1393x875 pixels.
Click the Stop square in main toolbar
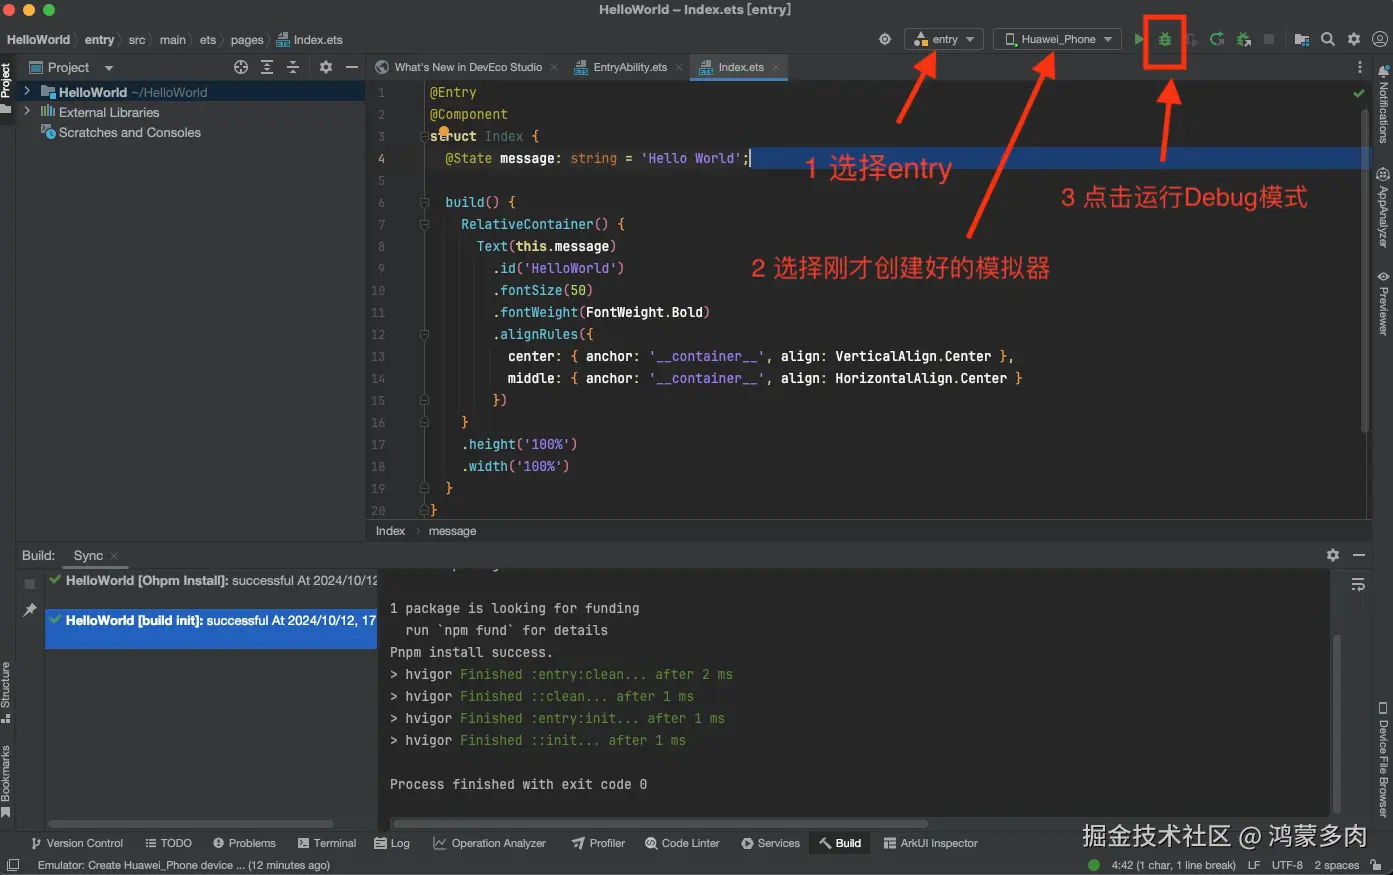(1269, 39)
